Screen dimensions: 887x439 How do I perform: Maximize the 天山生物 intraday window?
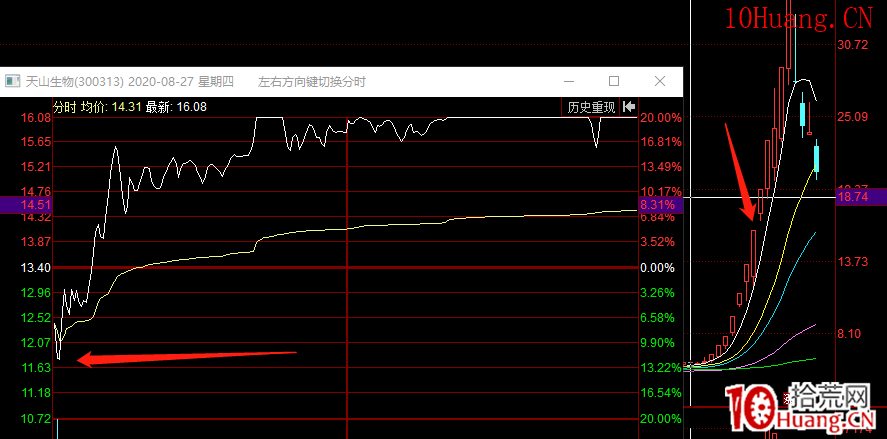[614, 81]
